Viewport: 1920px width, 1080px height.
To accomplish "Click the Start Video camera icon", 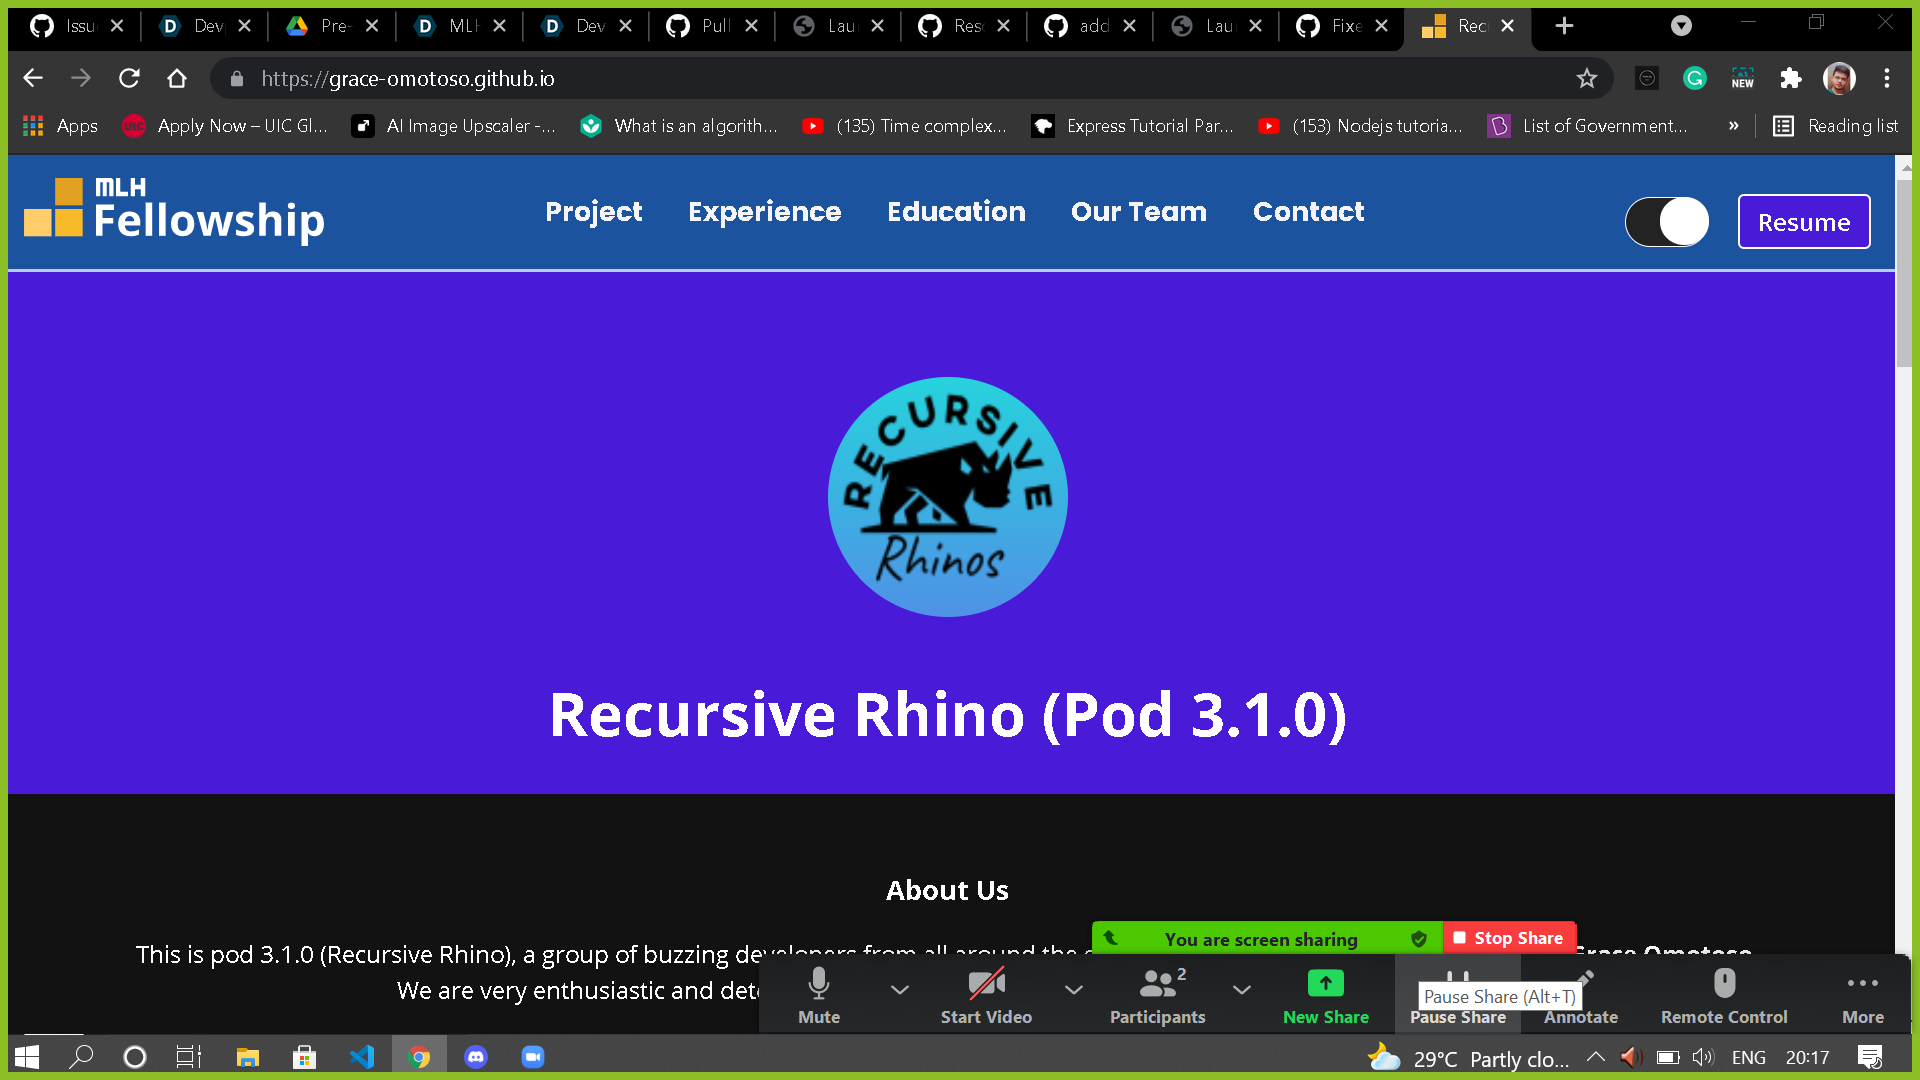I will (986, 985).
